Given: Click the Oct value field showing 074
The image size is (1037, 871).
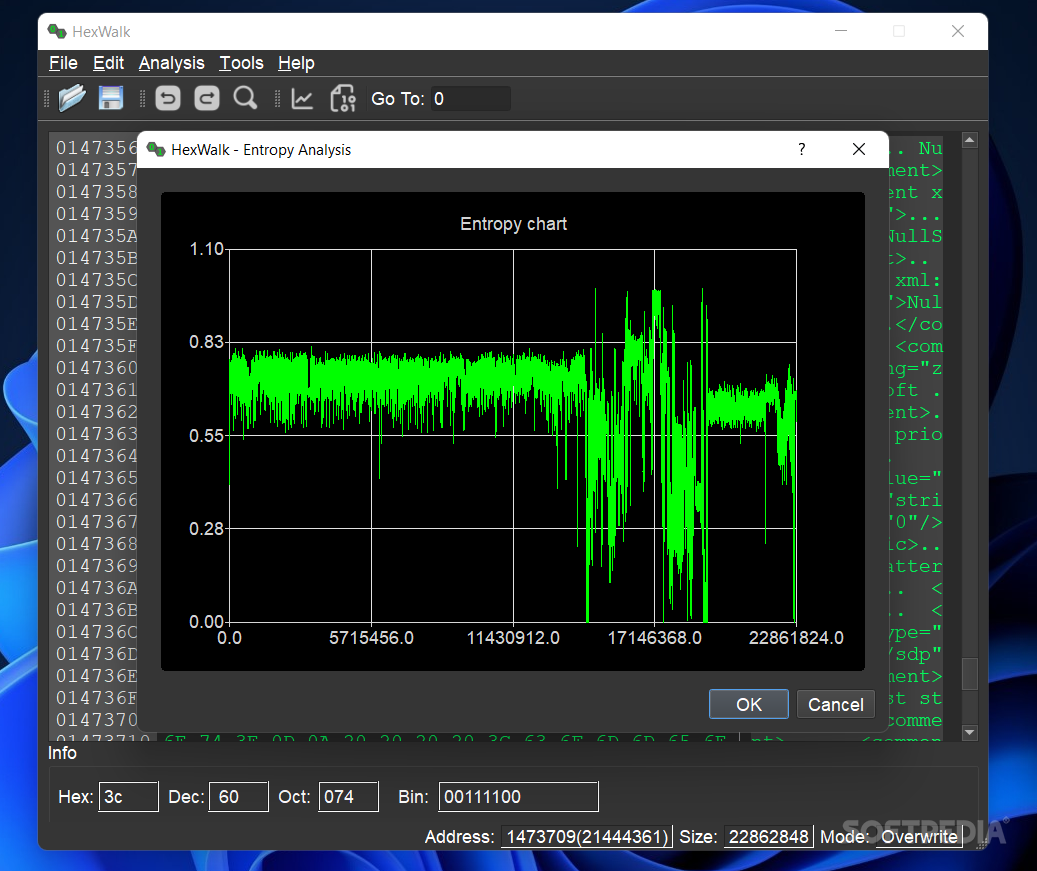Looking at the screenshot, I should point(349,796).
